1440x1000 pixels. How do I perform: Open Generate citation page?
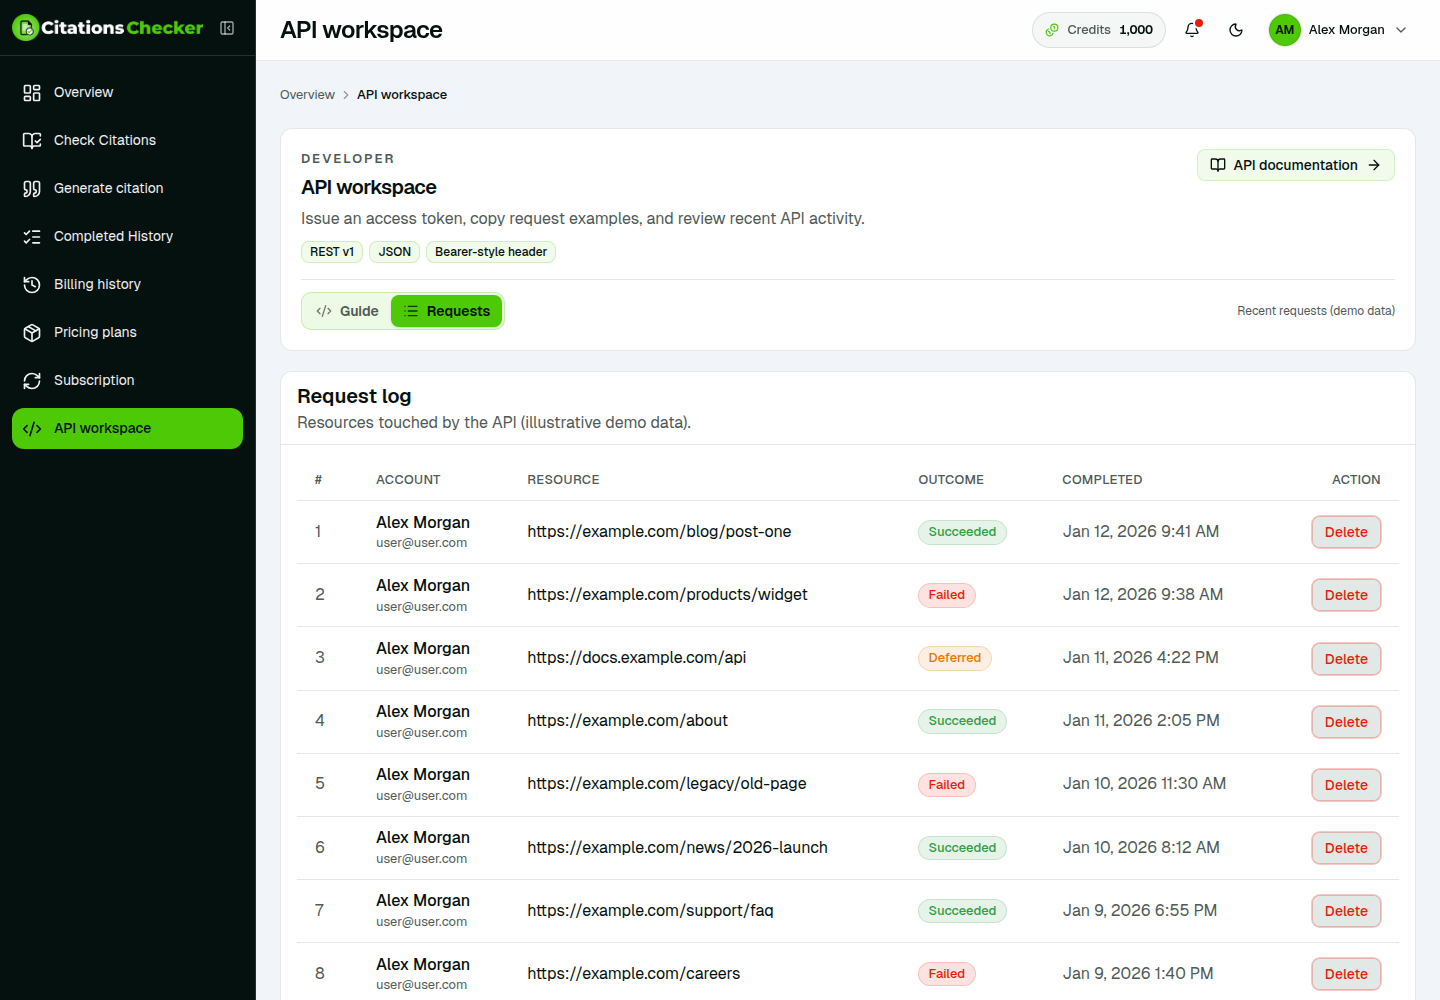coord(127,188)
